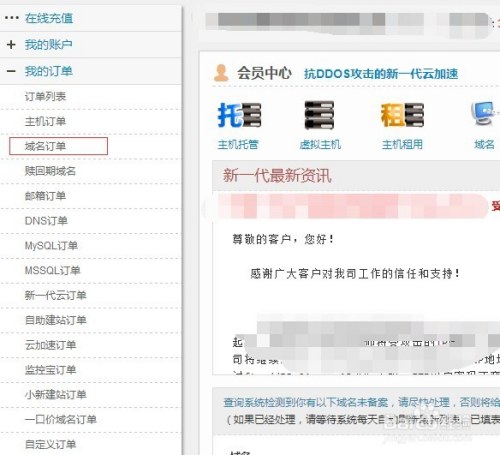
Task: Open the 抗DDOS攻击的新一代云加速 link
Action: point(381,74)
